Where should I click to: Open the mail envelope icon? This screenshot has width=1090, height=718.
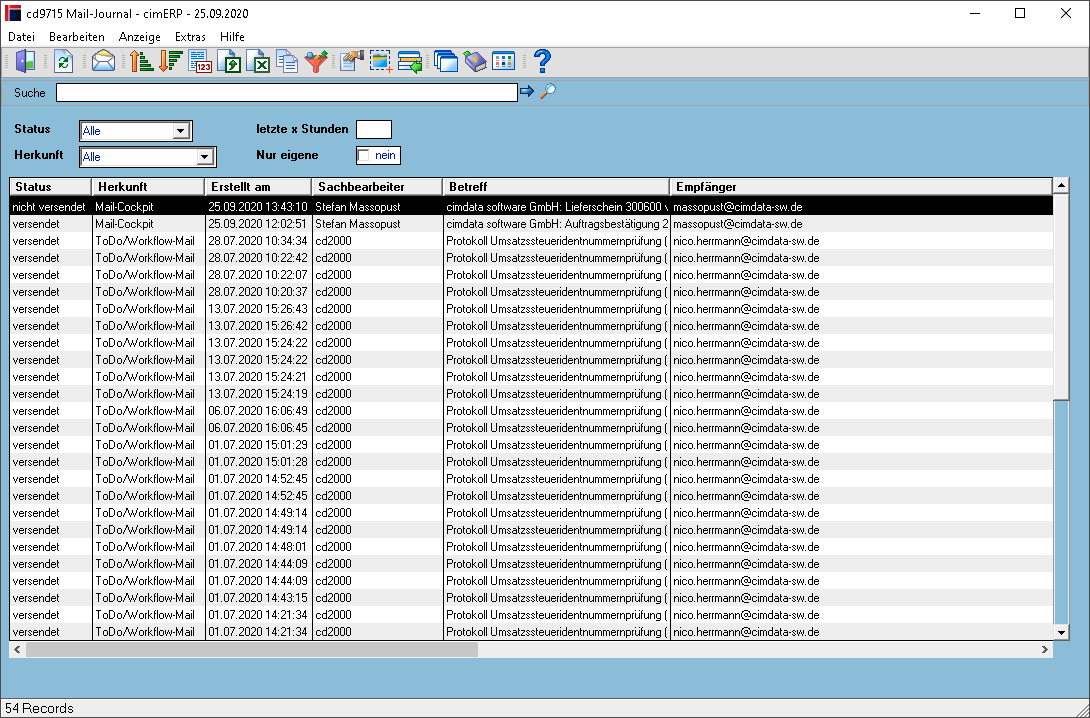coord(103,62)
